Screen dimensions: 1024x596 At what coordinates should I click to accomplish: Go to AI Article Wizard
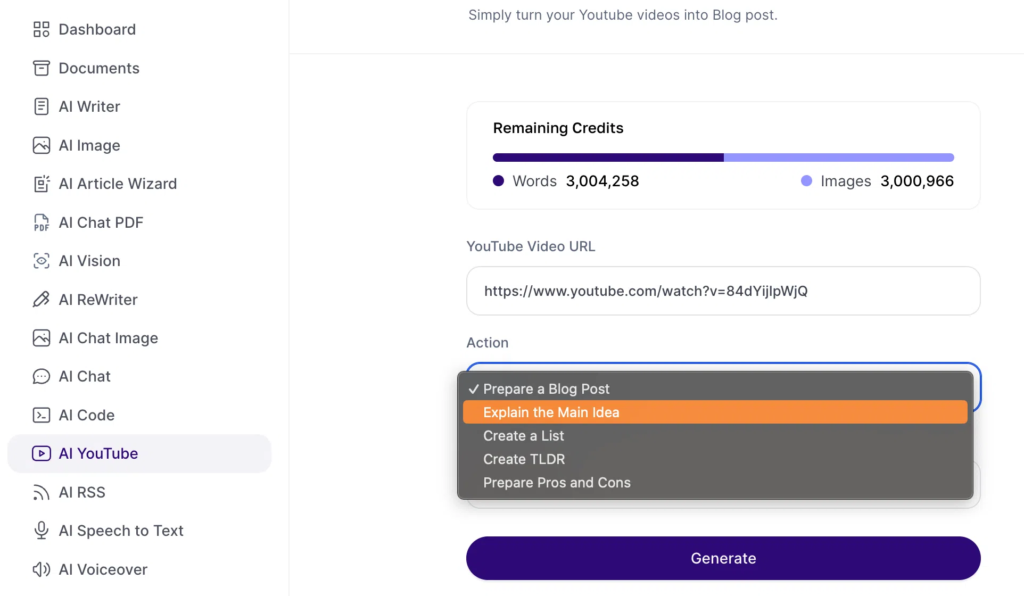117,184
